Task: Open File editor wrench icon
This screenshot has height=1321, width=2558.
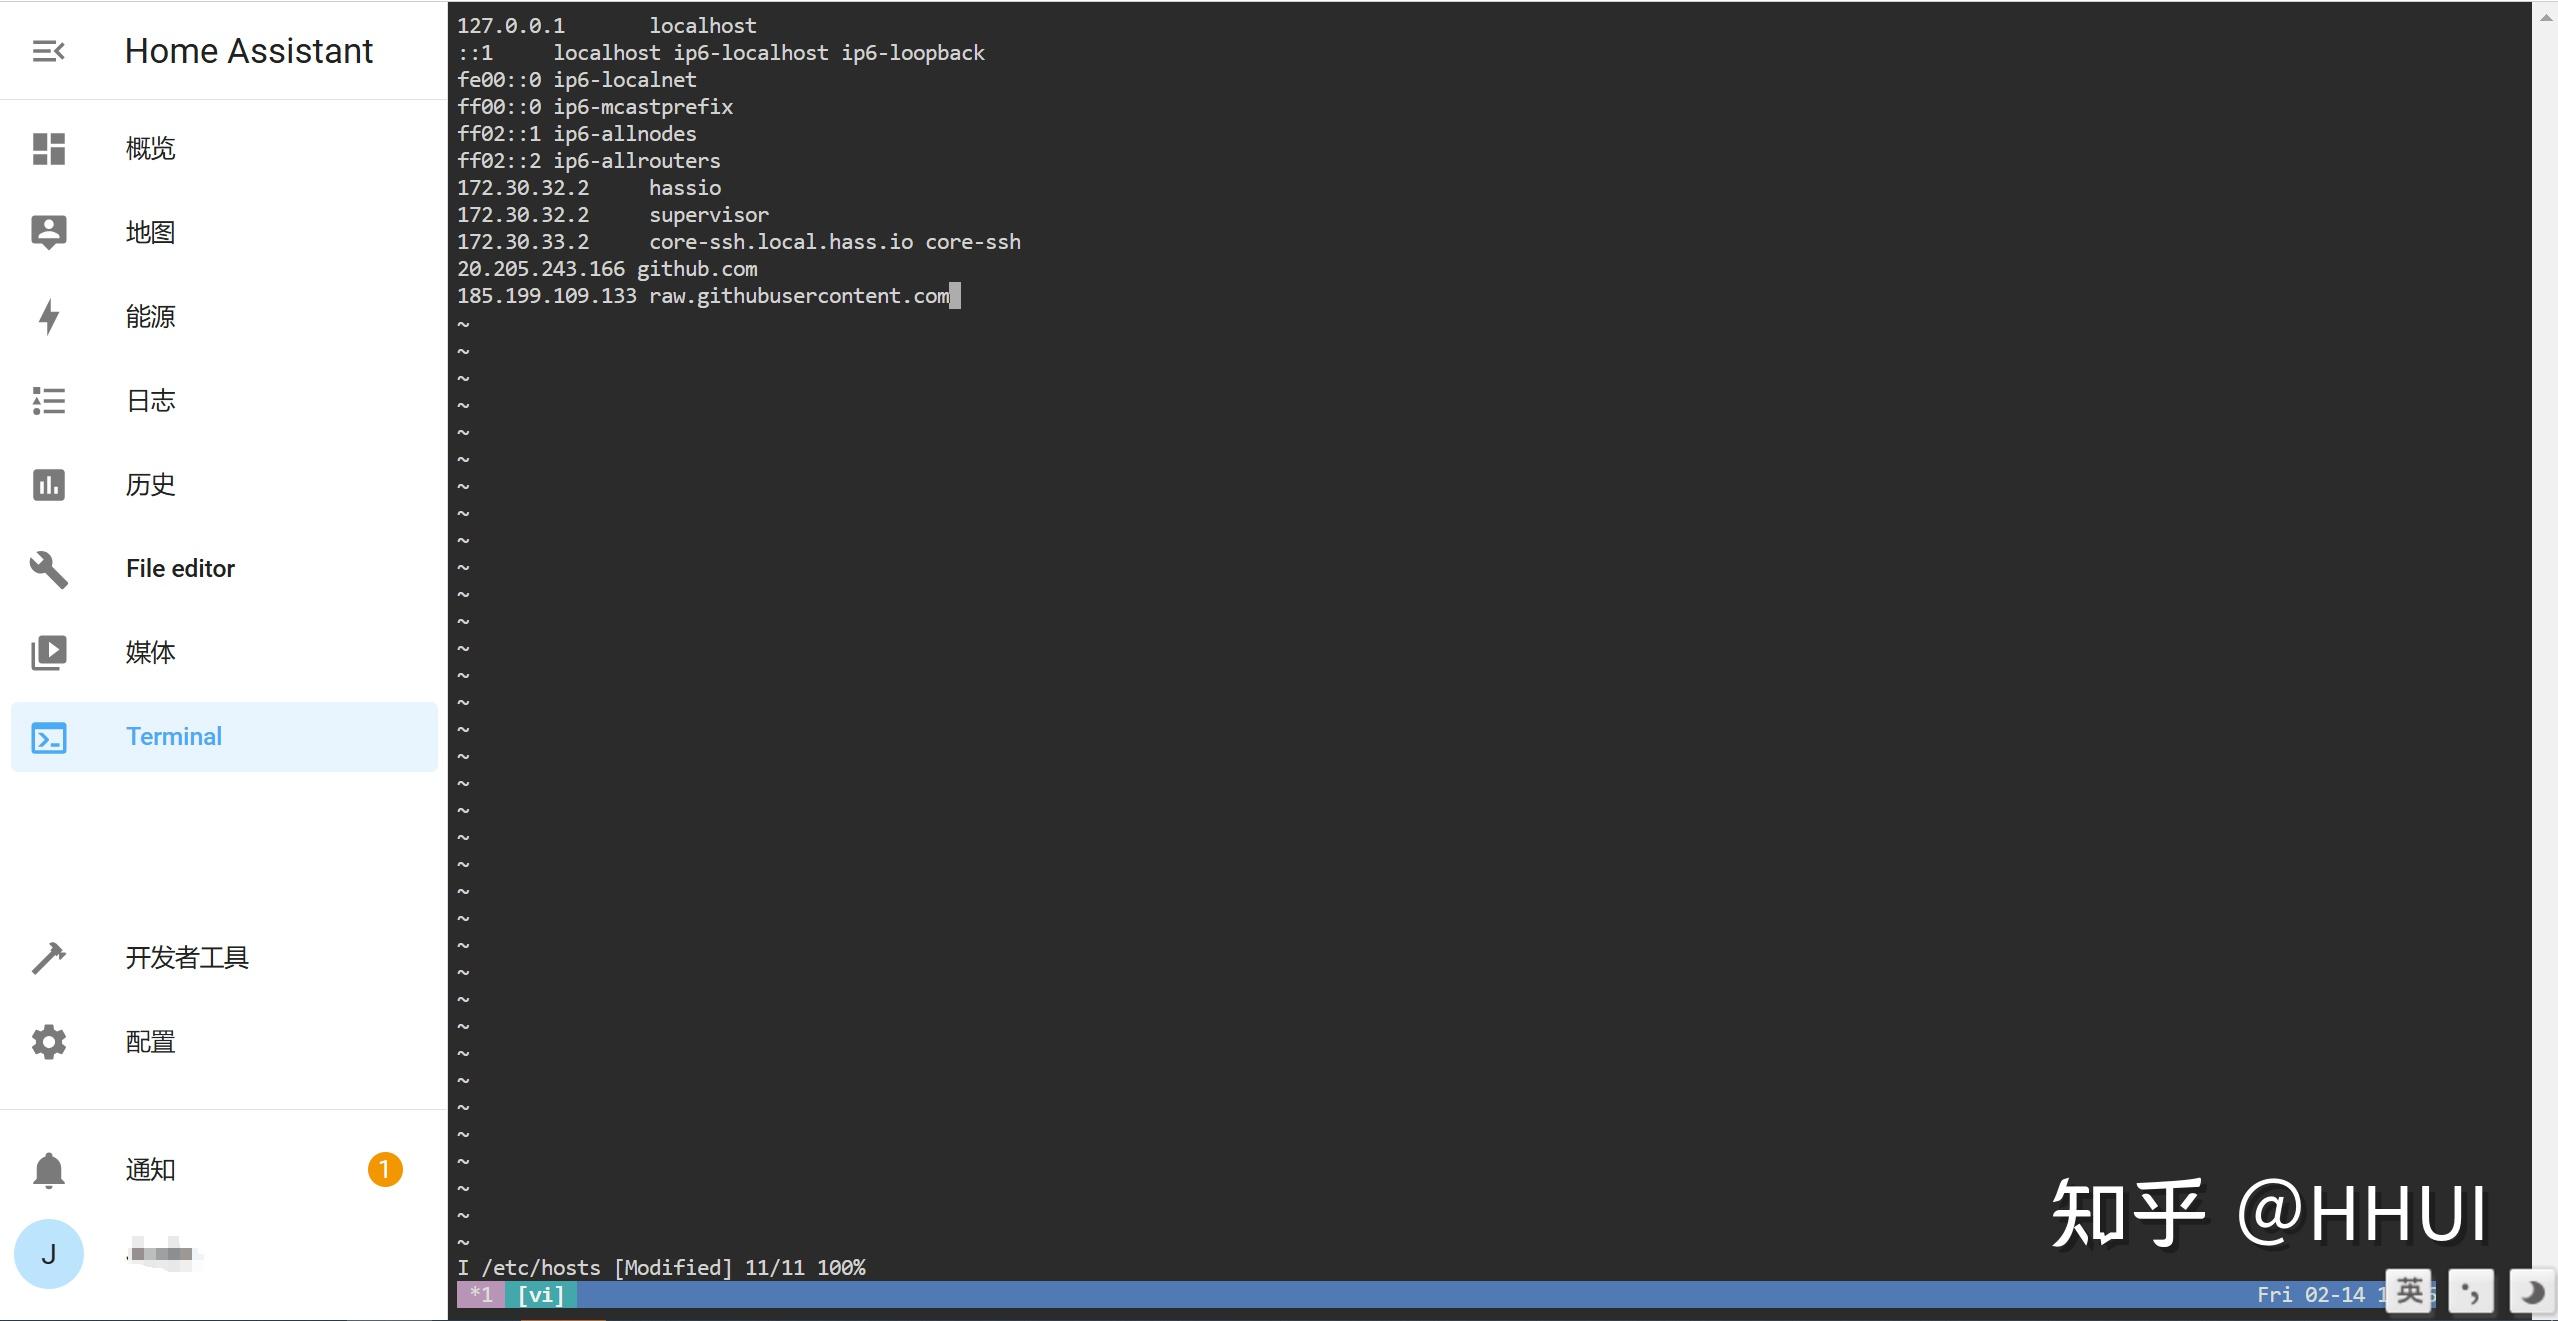Action: pyautogui.click(x=48, y=569)
